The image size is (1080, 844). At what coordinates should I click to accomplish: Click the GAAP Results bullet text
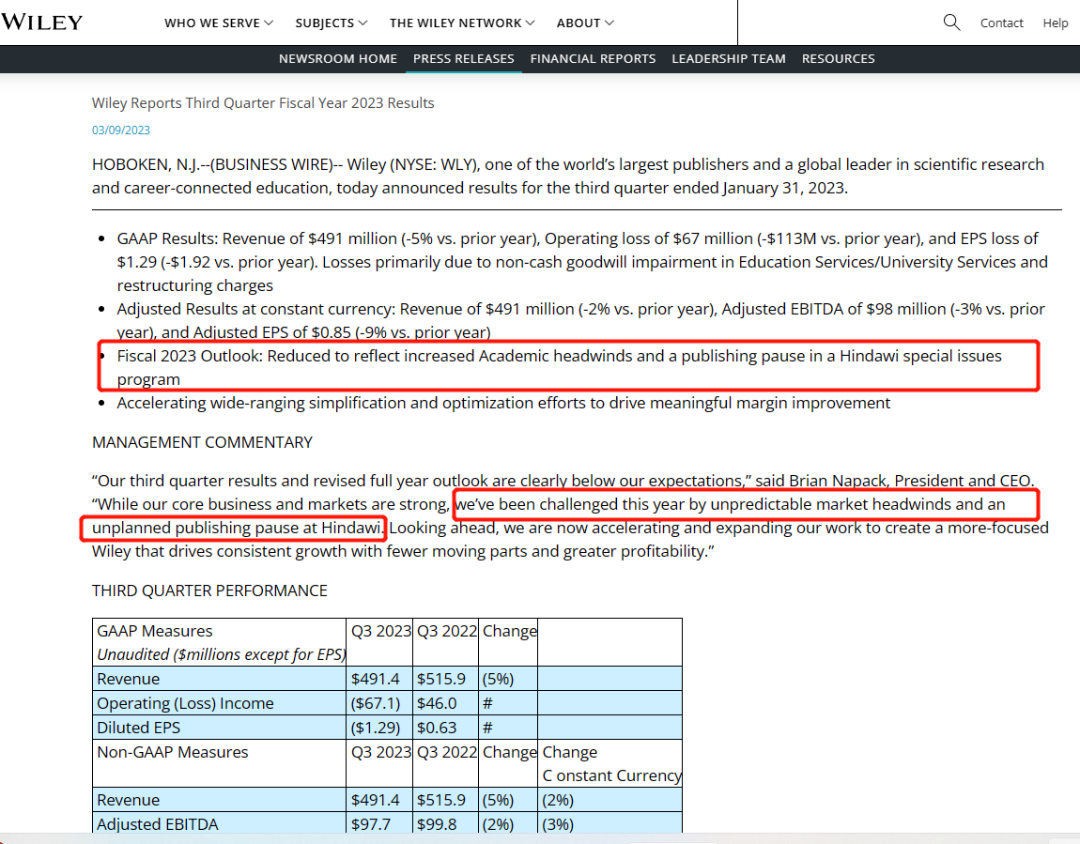pos(582,262)
